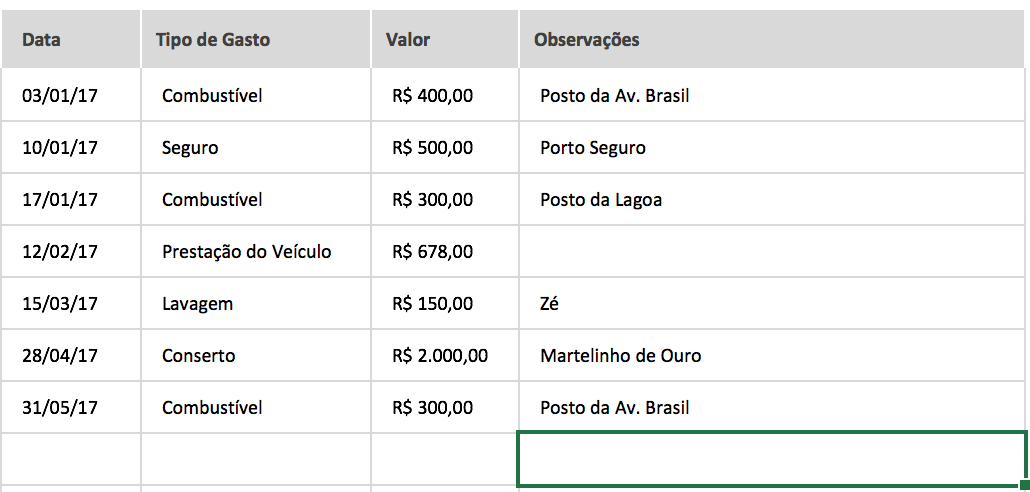Click the fill handle of the green selected cell
Image resolution: width=1030 pixels, height=492 pixels.
(1024, 486)
